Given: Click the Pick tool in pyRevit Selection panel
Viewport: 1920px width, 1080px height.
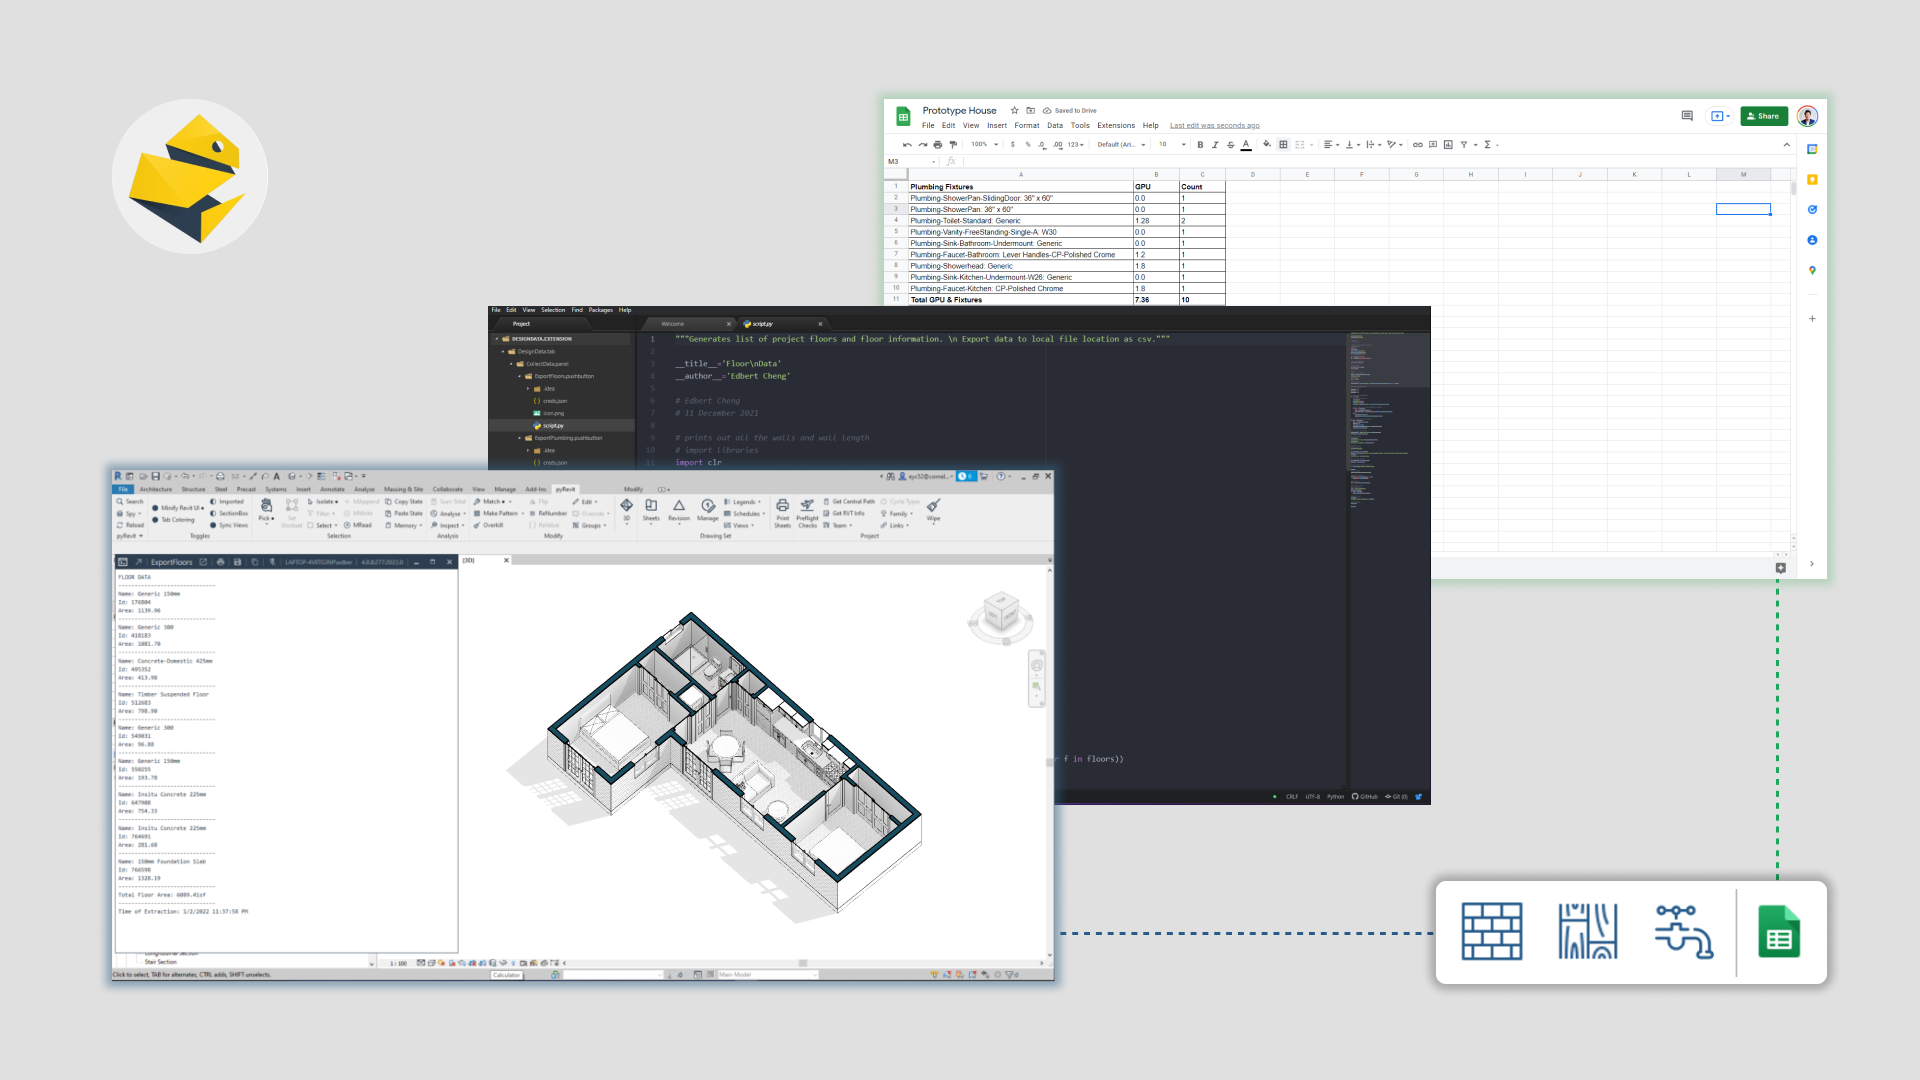Looking at the screenshot, I should point(266,510).
